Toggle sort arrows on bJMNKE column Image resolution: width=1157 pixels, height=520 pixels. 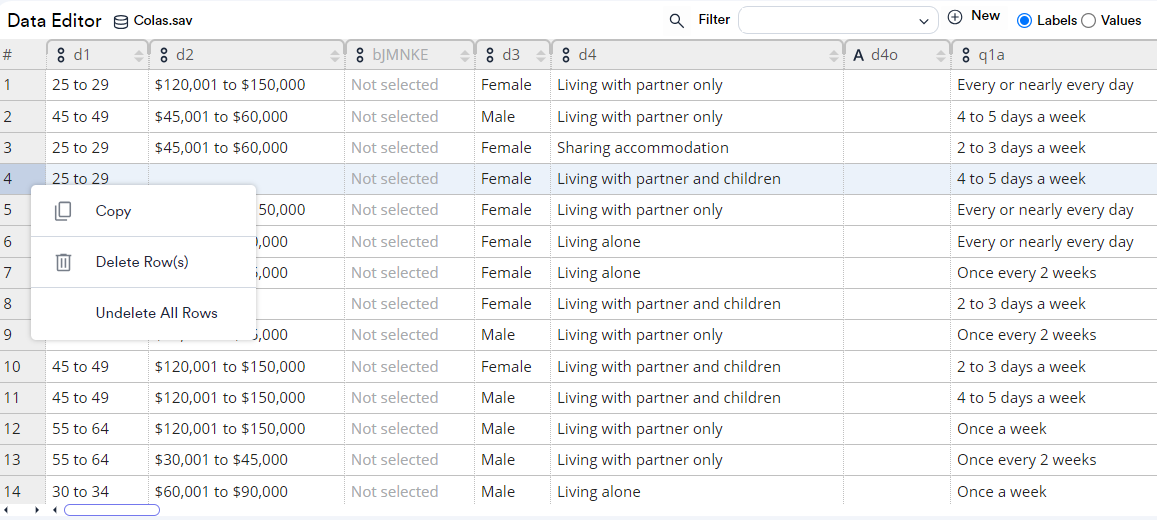466,55
